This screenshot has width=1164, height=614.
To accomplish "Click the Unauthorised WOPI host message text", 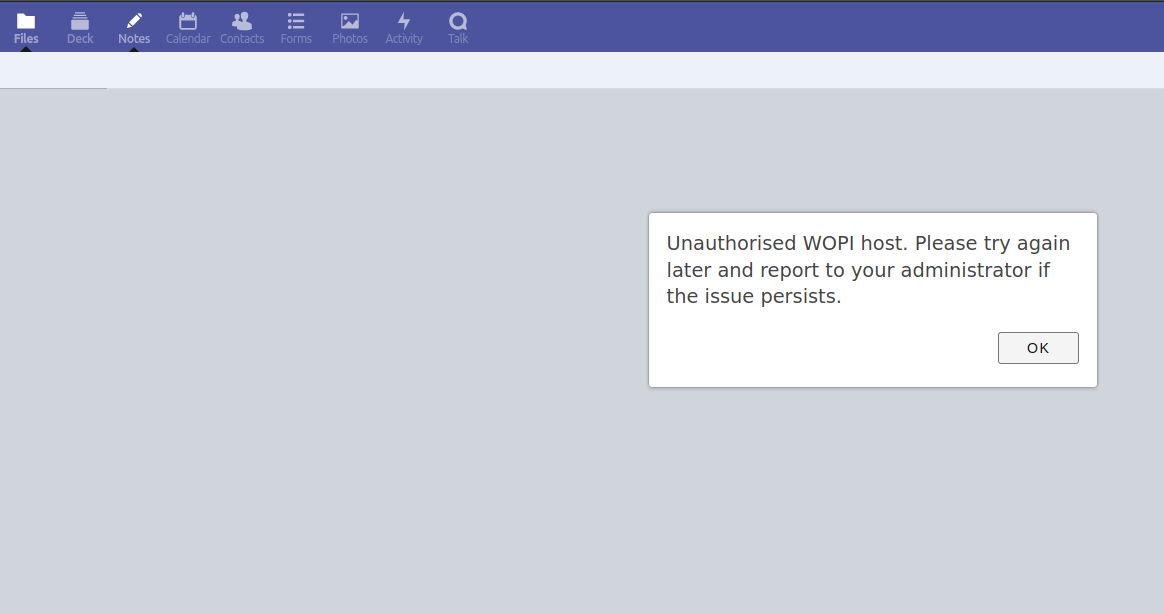I will point(868,270).
